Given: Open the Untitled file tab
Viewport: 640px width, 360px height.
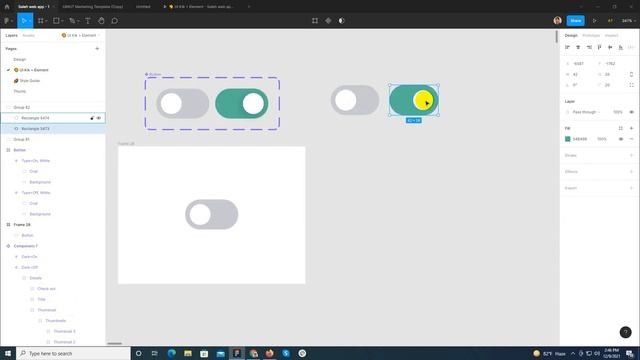Looking at the screenshot, I should [x=143, y=7].
